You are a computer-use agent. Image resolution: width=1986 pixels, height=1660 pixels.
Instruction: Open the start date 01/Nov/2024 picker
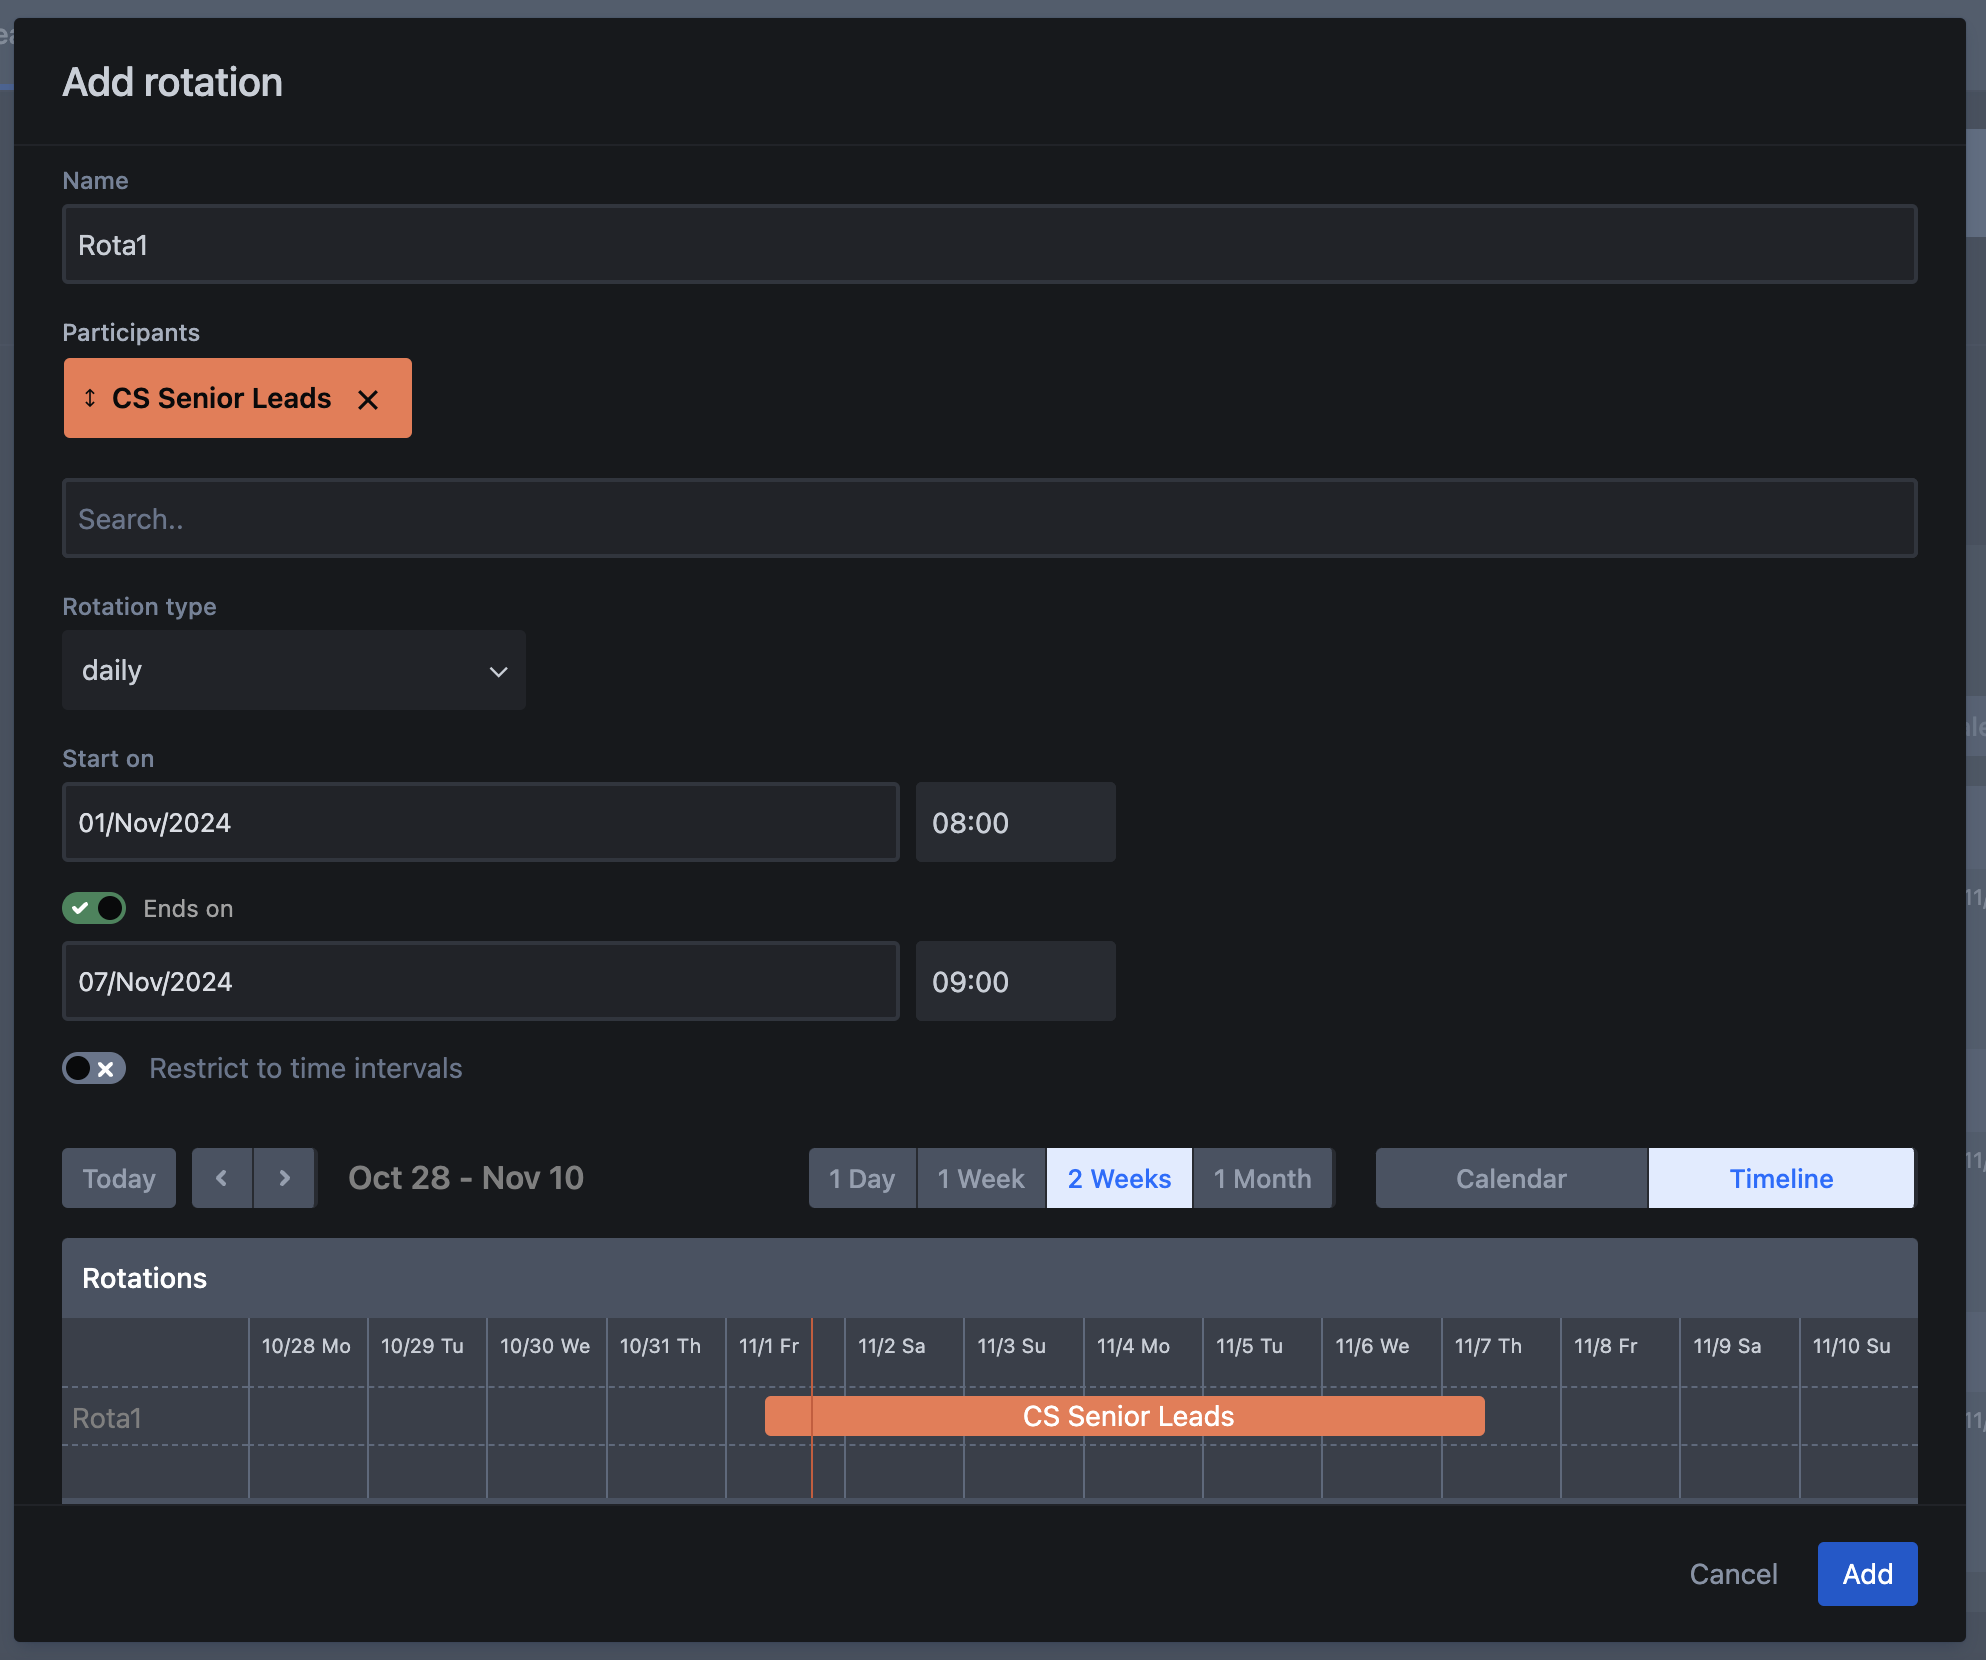(481, 822)
